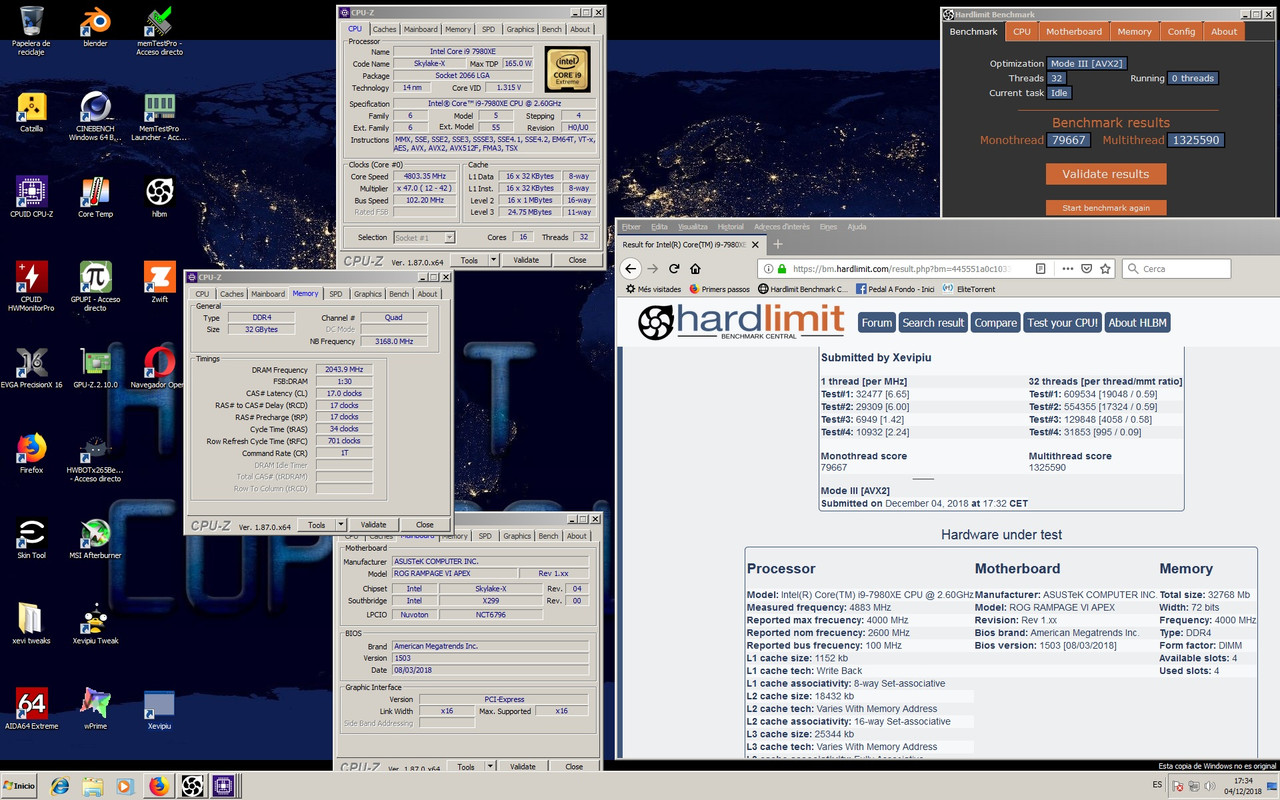Open Zwift desktop icon
Screen dimensions: 1280x800
[x=159, y=282]
